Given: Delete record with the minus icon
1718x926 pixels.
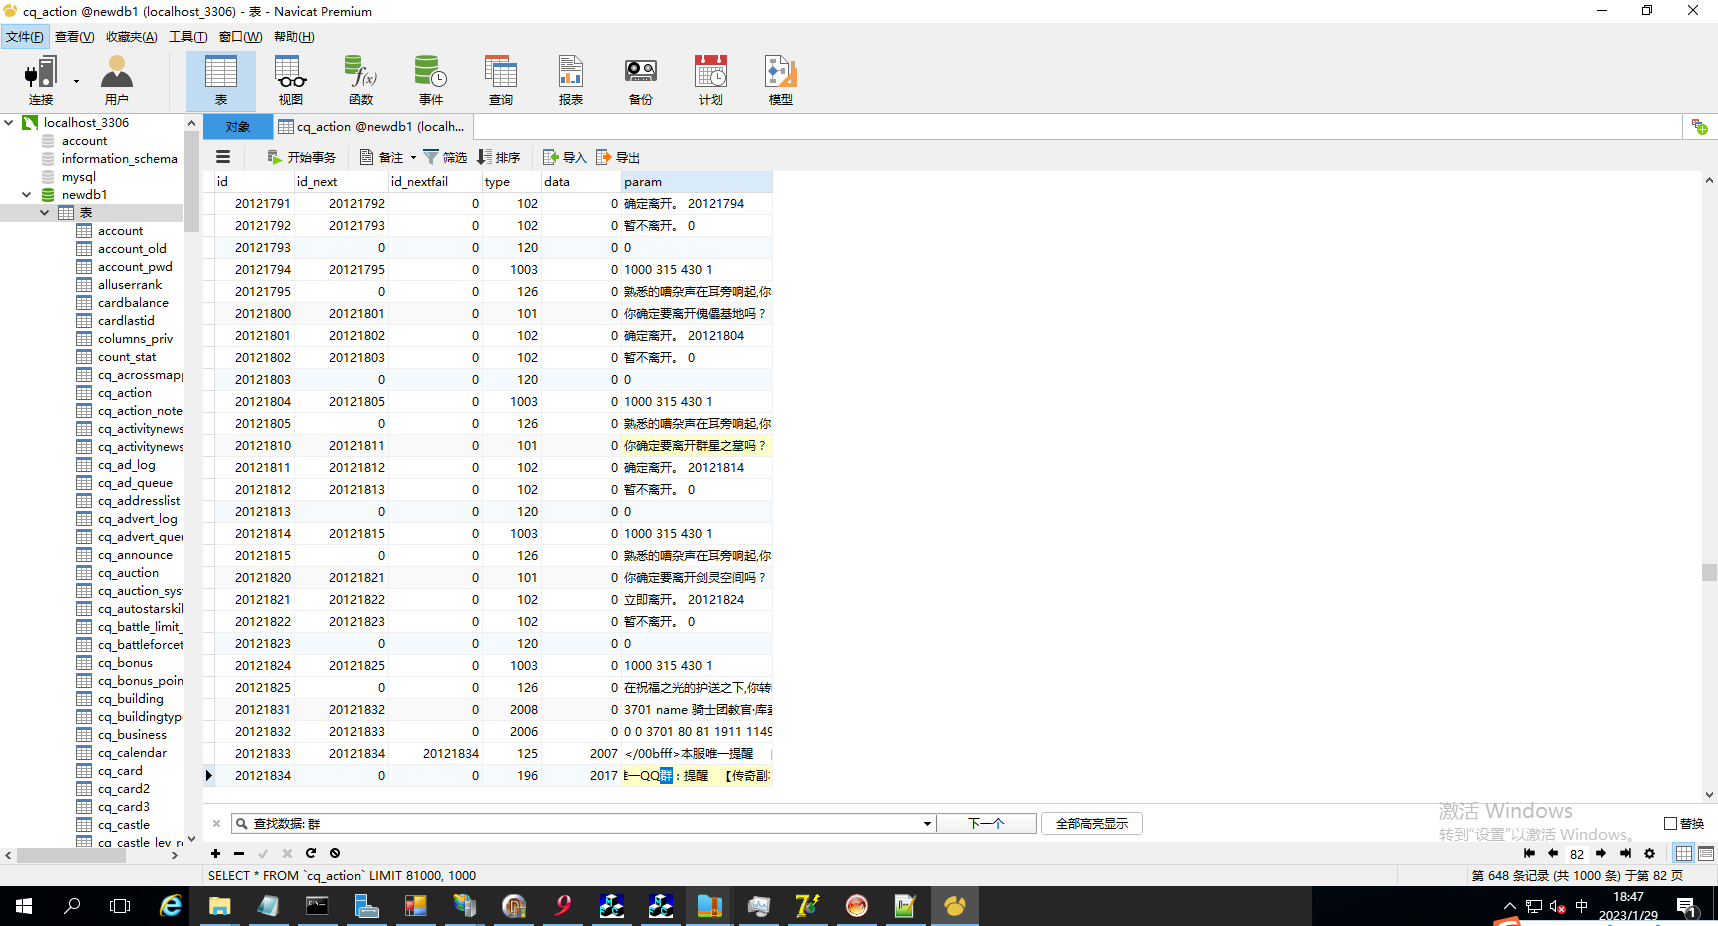Looking at the screenshot, I should coord(239,853).
